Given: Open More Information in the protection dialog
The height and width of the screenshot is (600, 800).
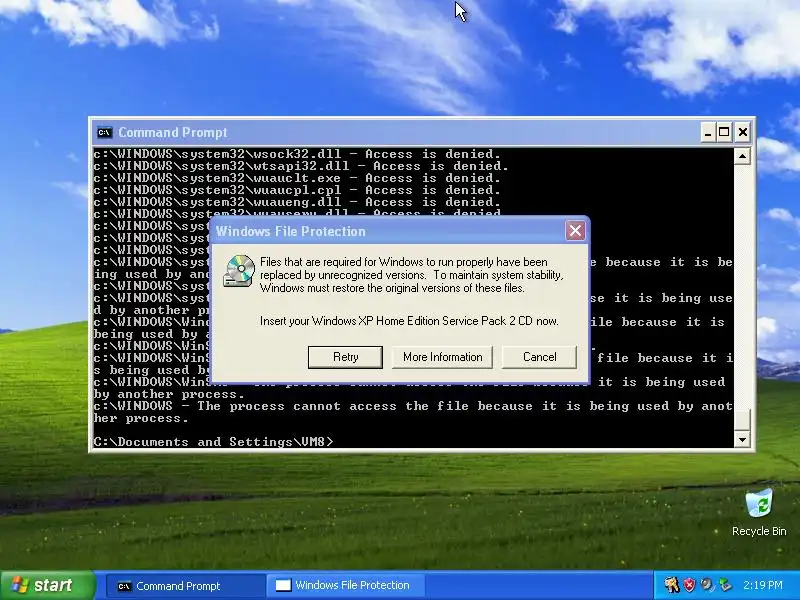Looking at the screenshot, I should [x=442, y=357].
